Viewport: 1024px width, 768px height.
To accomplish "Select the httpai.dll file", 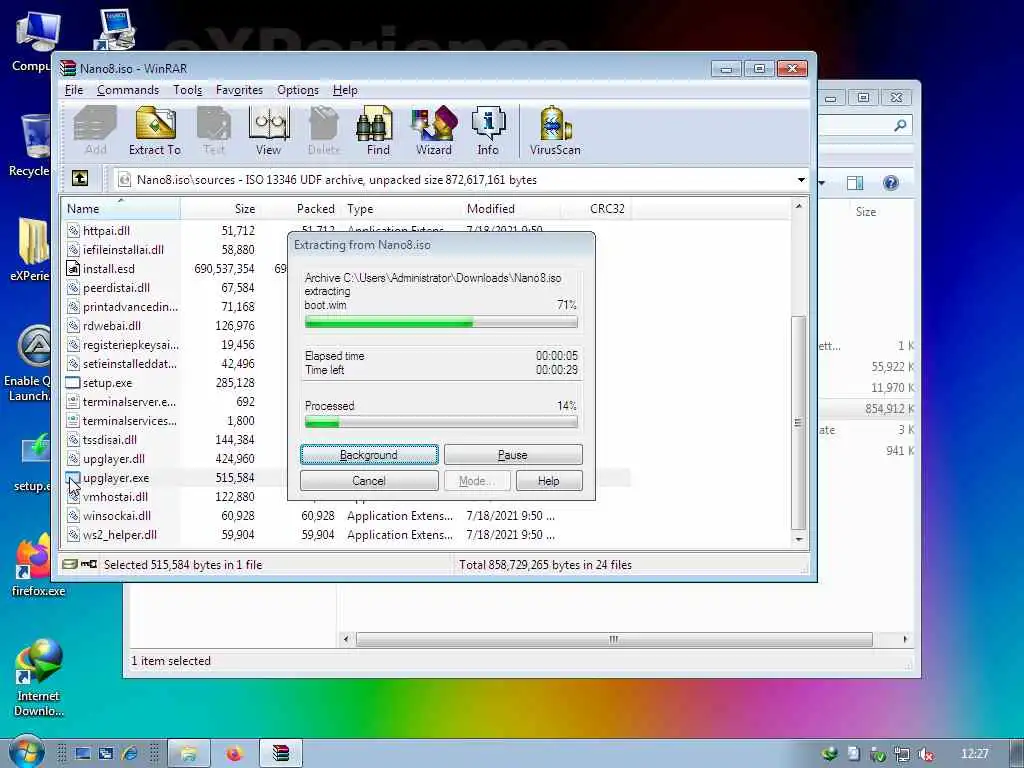I will [x=106, y=231].
